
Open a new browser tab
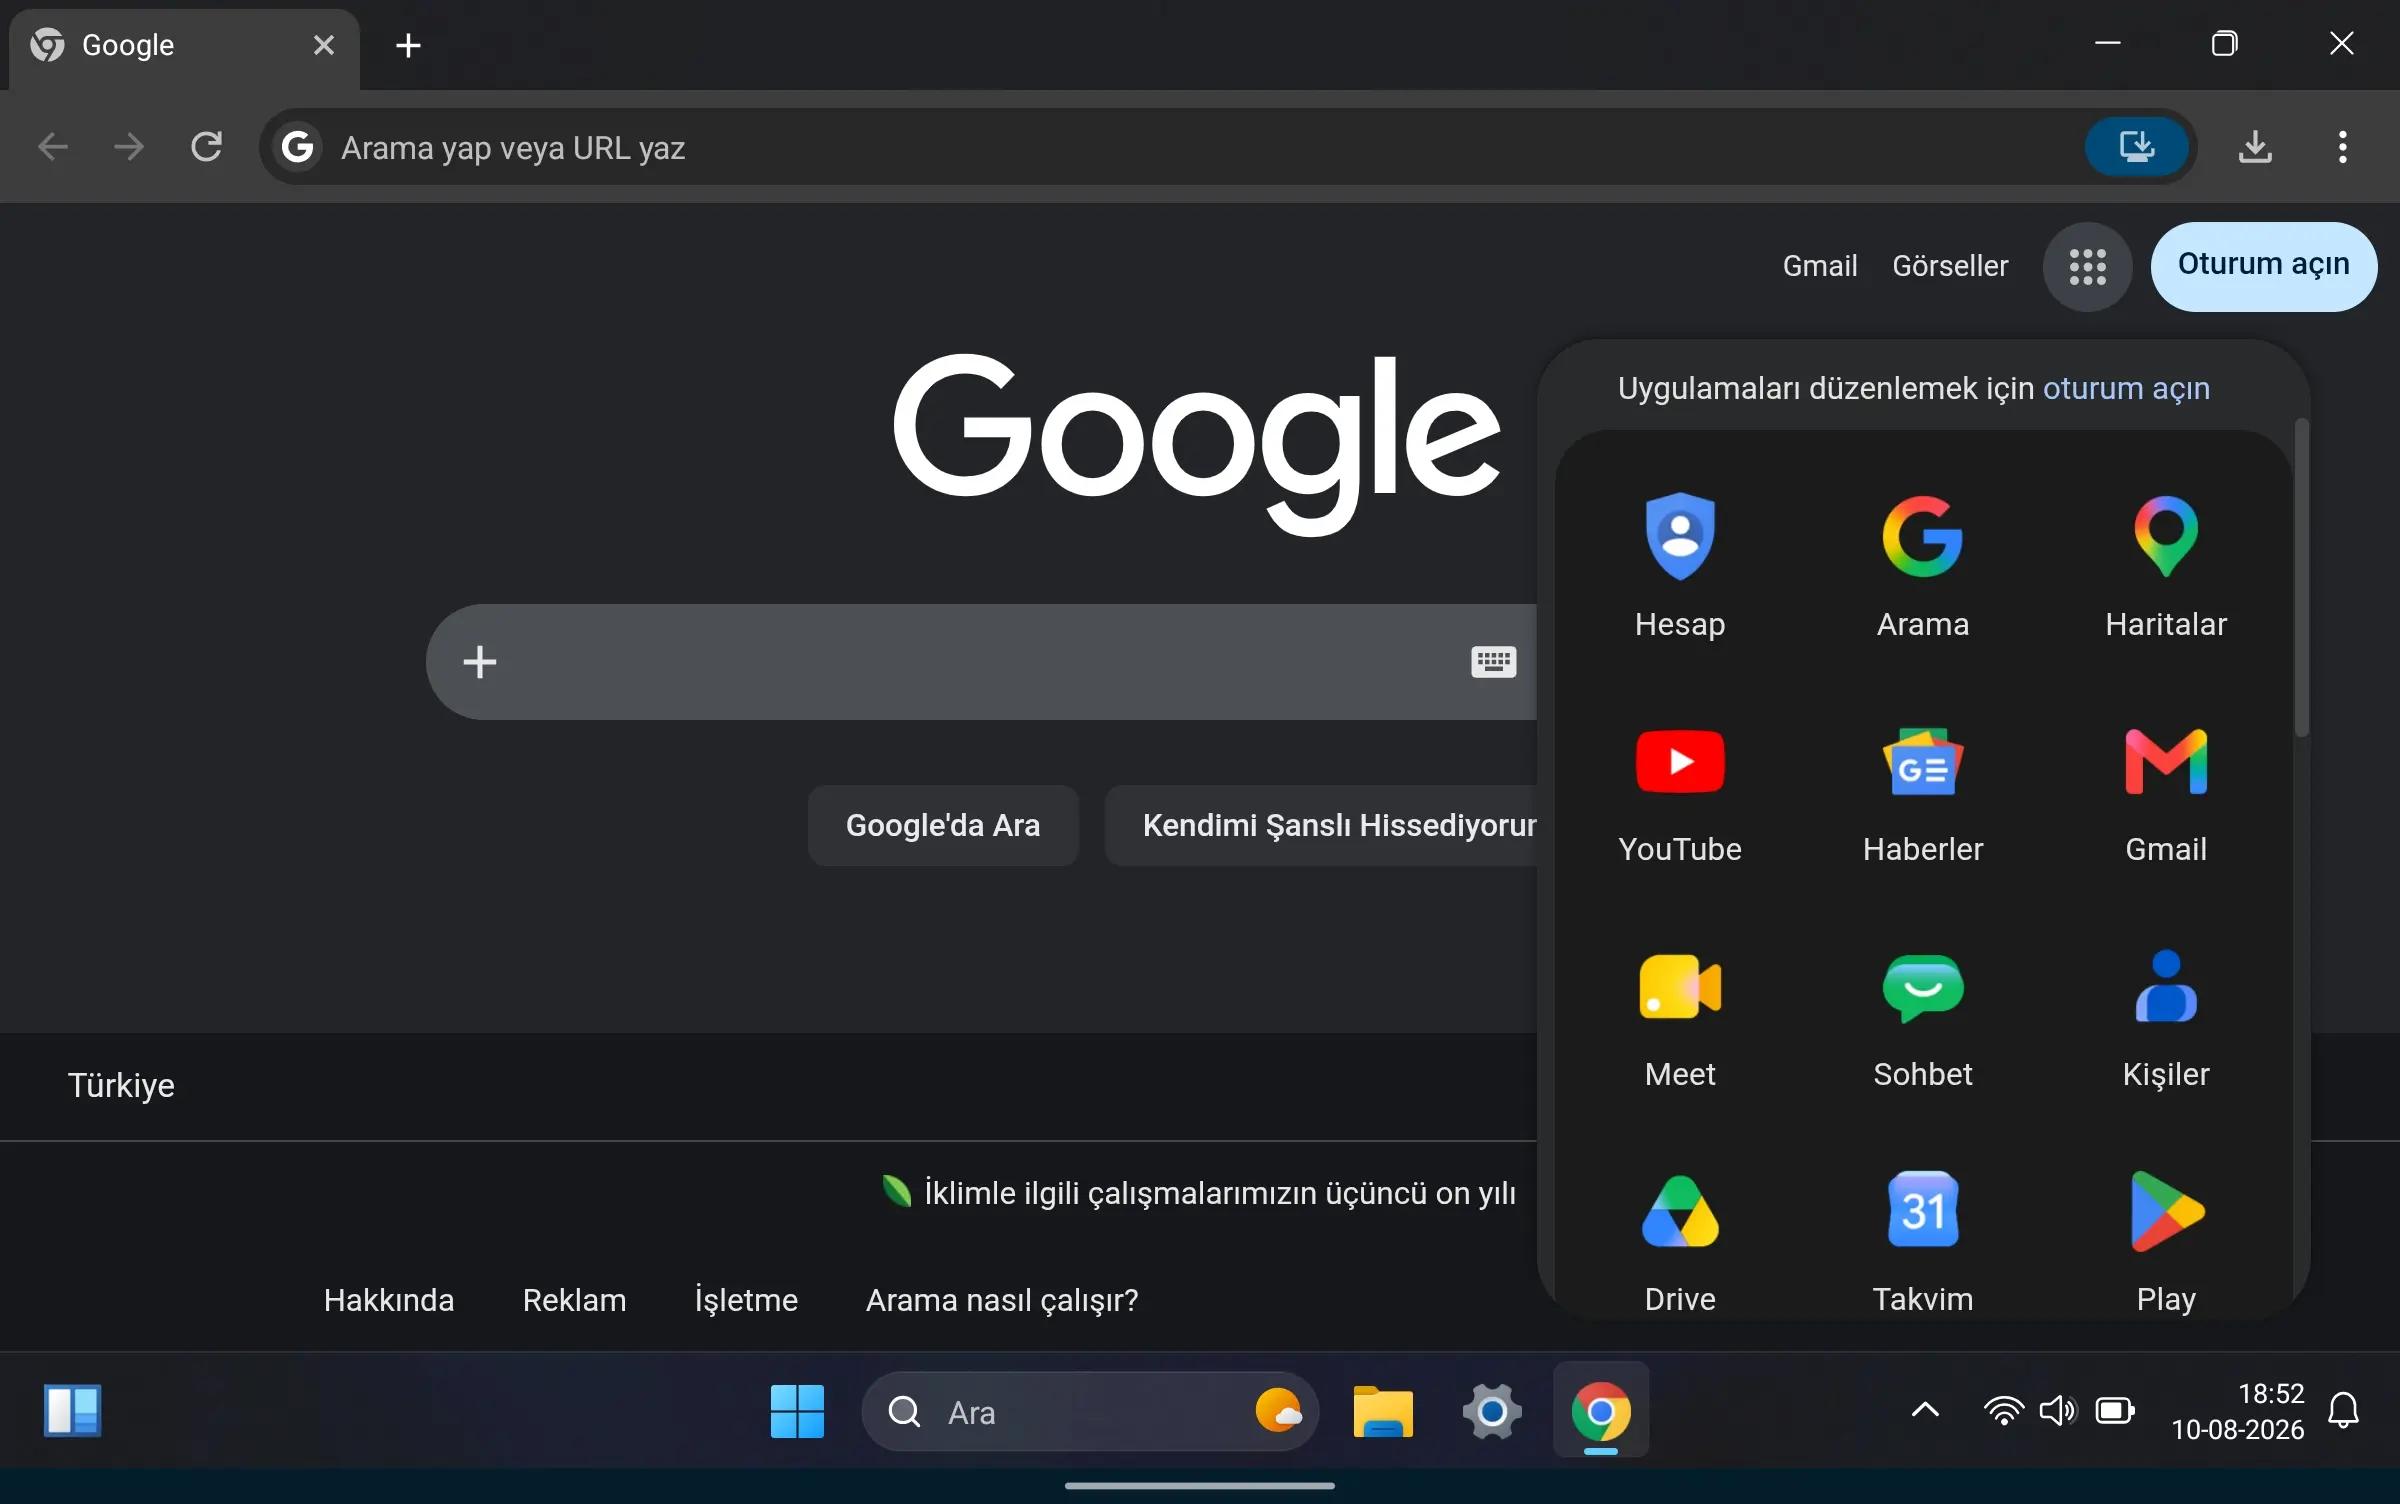coord(408,45)
